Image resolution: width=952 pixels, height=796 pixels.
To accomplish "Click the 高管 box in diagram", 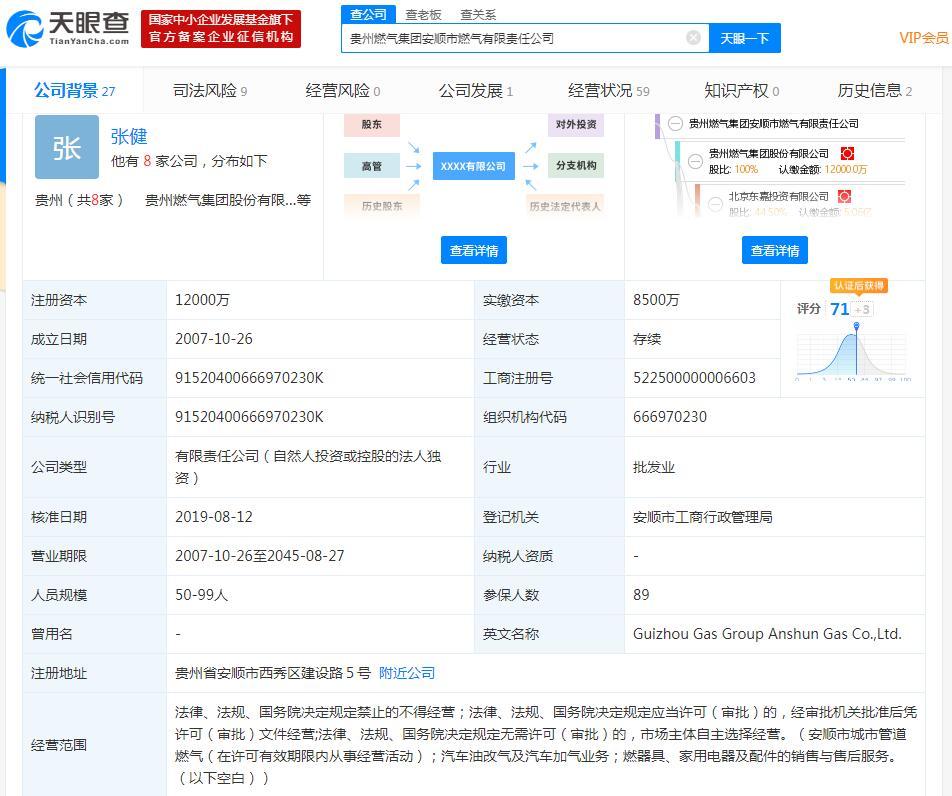I will pyautogui.click(x=372, y=165).
